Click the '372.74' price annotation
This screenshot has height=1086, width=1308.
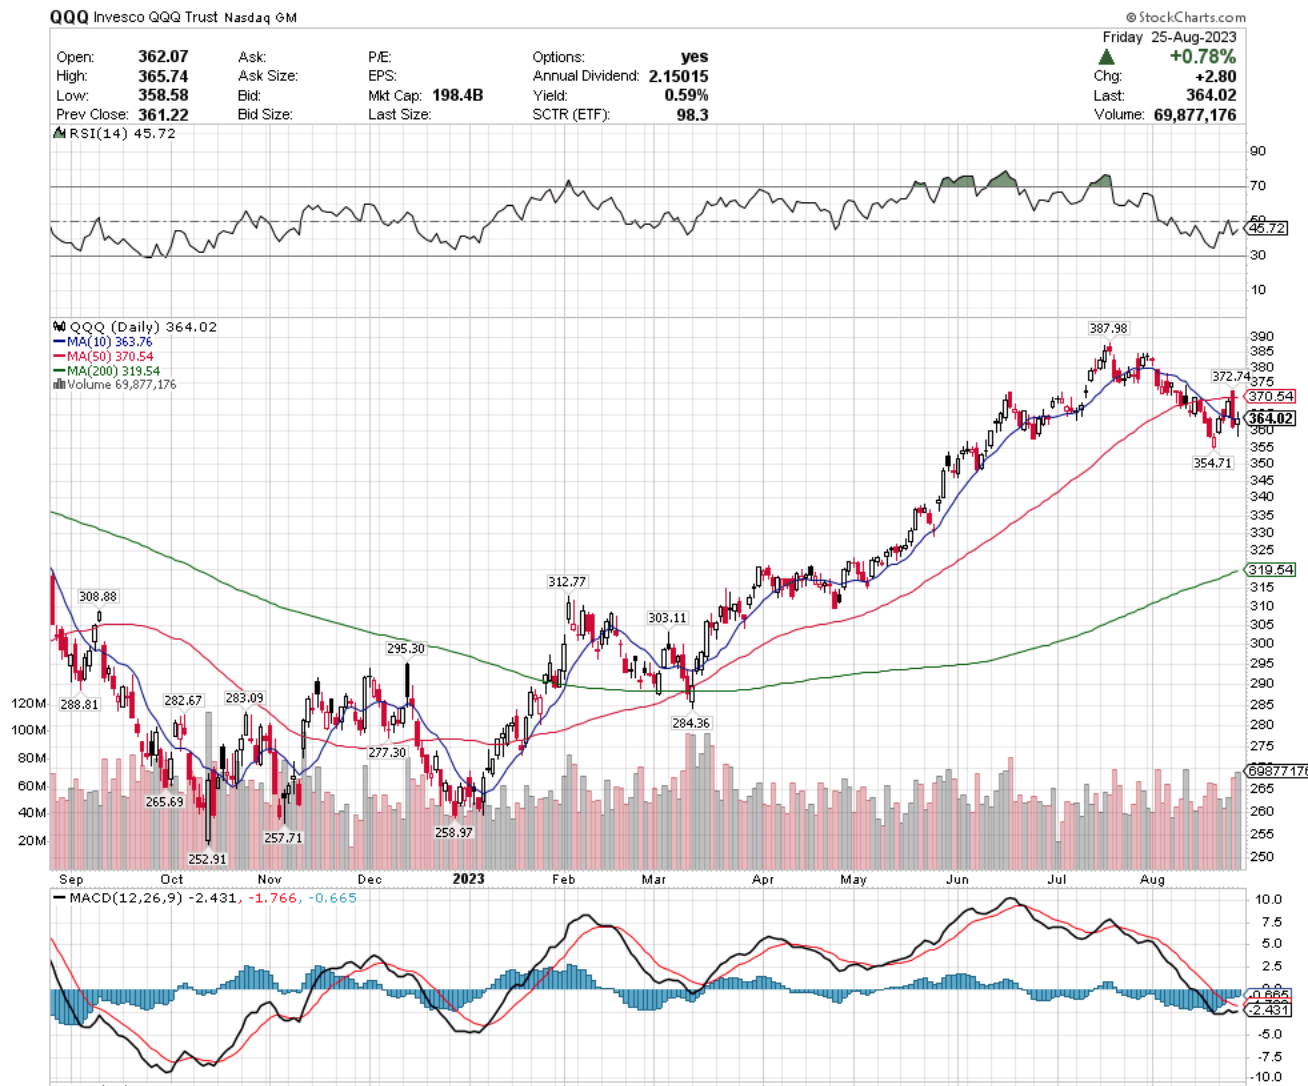pyautogui.click(x=1231, y=377)
